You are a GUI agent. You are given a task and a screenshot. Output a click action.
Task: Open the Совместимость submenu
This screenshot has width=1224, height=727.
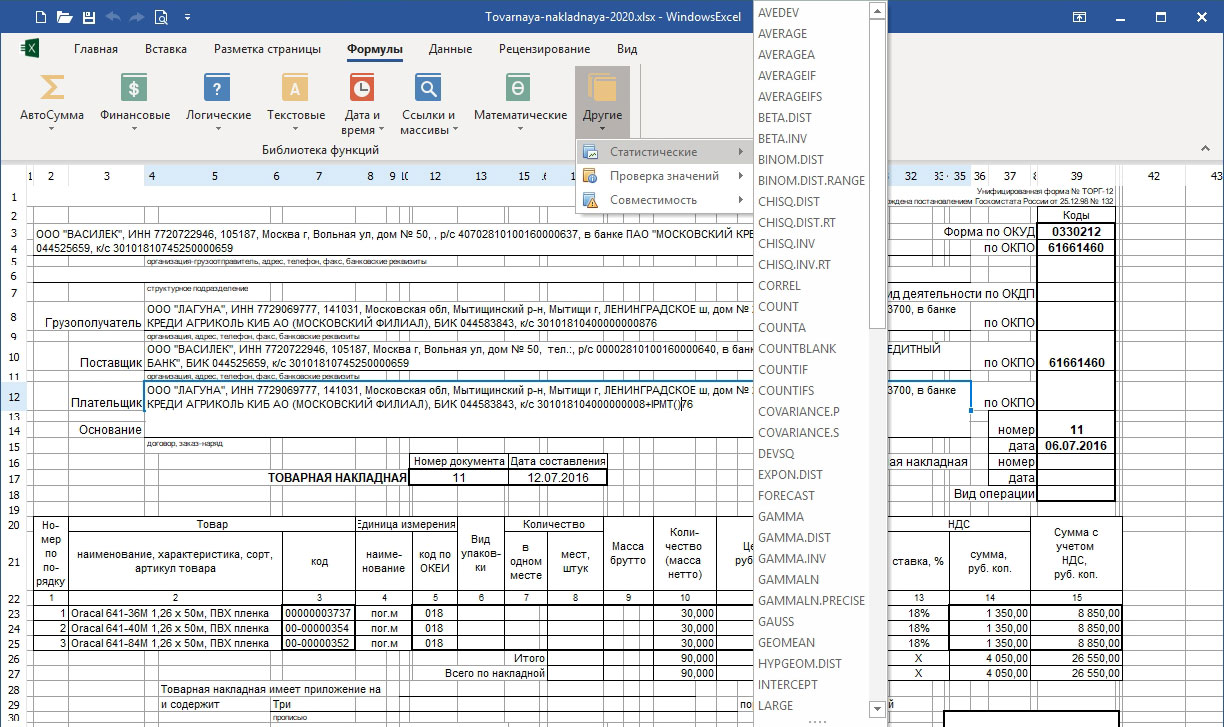click(x=663, y=200)
